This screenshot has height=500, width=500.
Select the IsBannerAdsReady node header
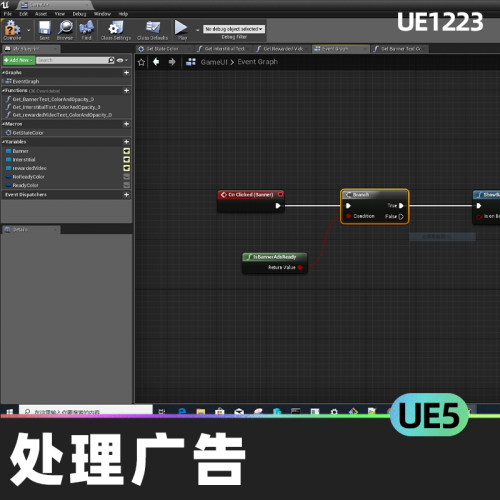click(275, 257)
